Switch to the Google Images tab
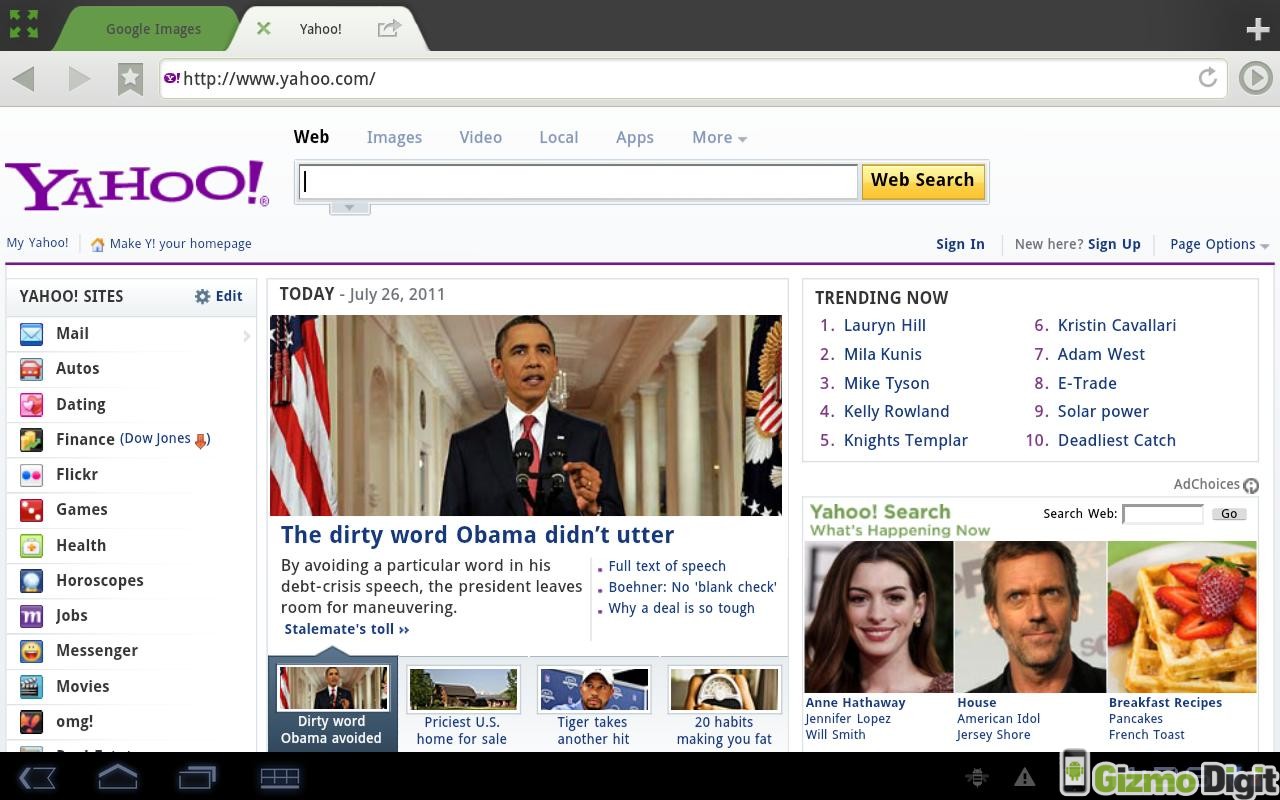Screen dimensions: 1280x800 pos(153,29)
